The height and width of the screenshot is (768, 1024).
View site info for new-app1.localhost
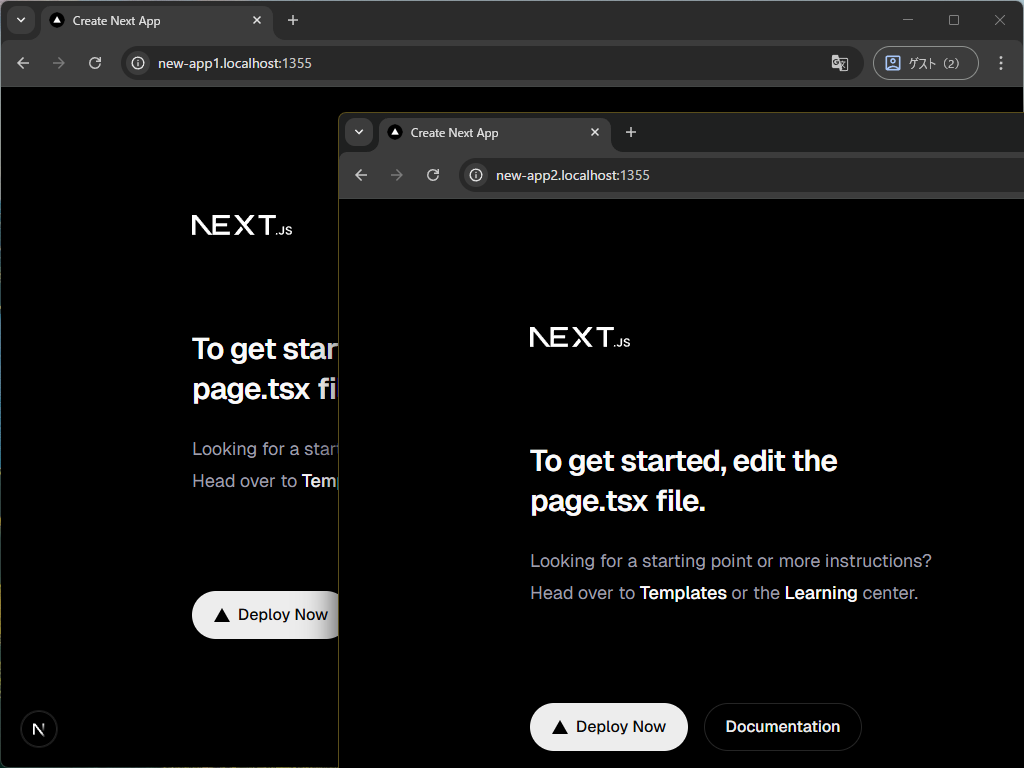[x=138, y=63]
